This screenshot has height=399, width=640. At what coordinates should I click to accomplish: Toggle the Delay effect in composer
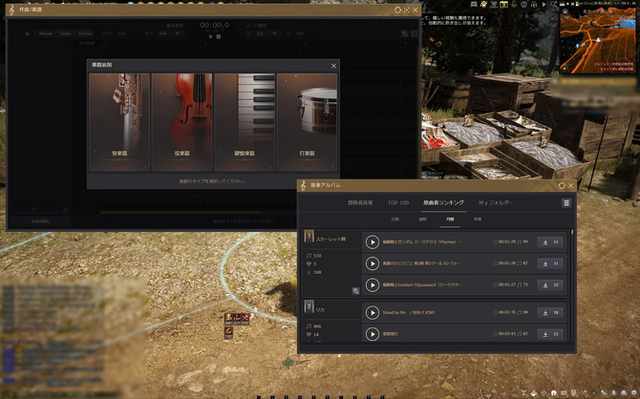click(65, 33)
